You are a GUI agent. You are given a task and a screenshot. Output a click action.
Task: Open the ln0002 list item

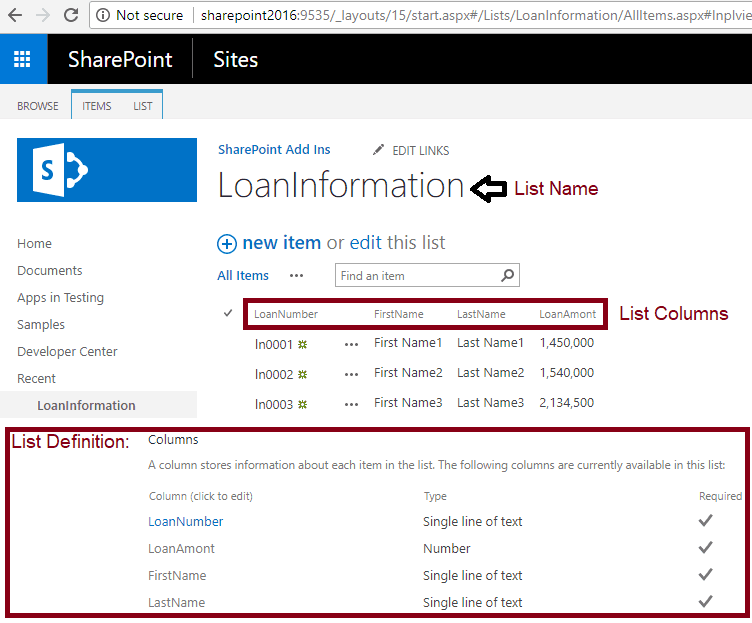(x=273, y=375)
